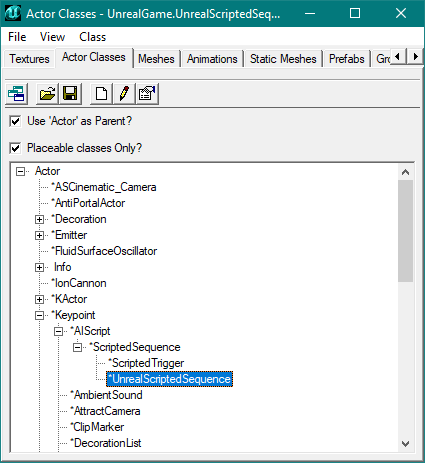Select *ASCinematic_Camera in the tree
425x463 pixels.
pos(104,187)
